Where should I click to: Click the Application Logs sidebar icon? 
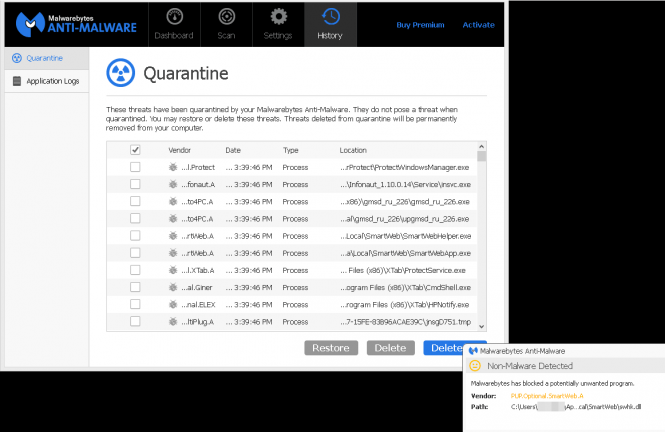[17, 81]
